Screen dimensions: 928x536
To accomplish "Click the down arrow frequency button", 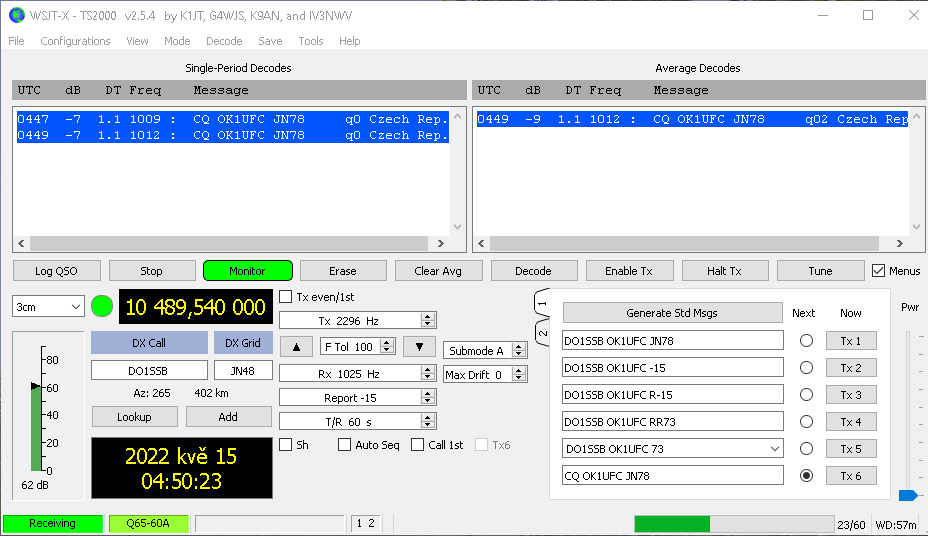I will coord(420,347).
